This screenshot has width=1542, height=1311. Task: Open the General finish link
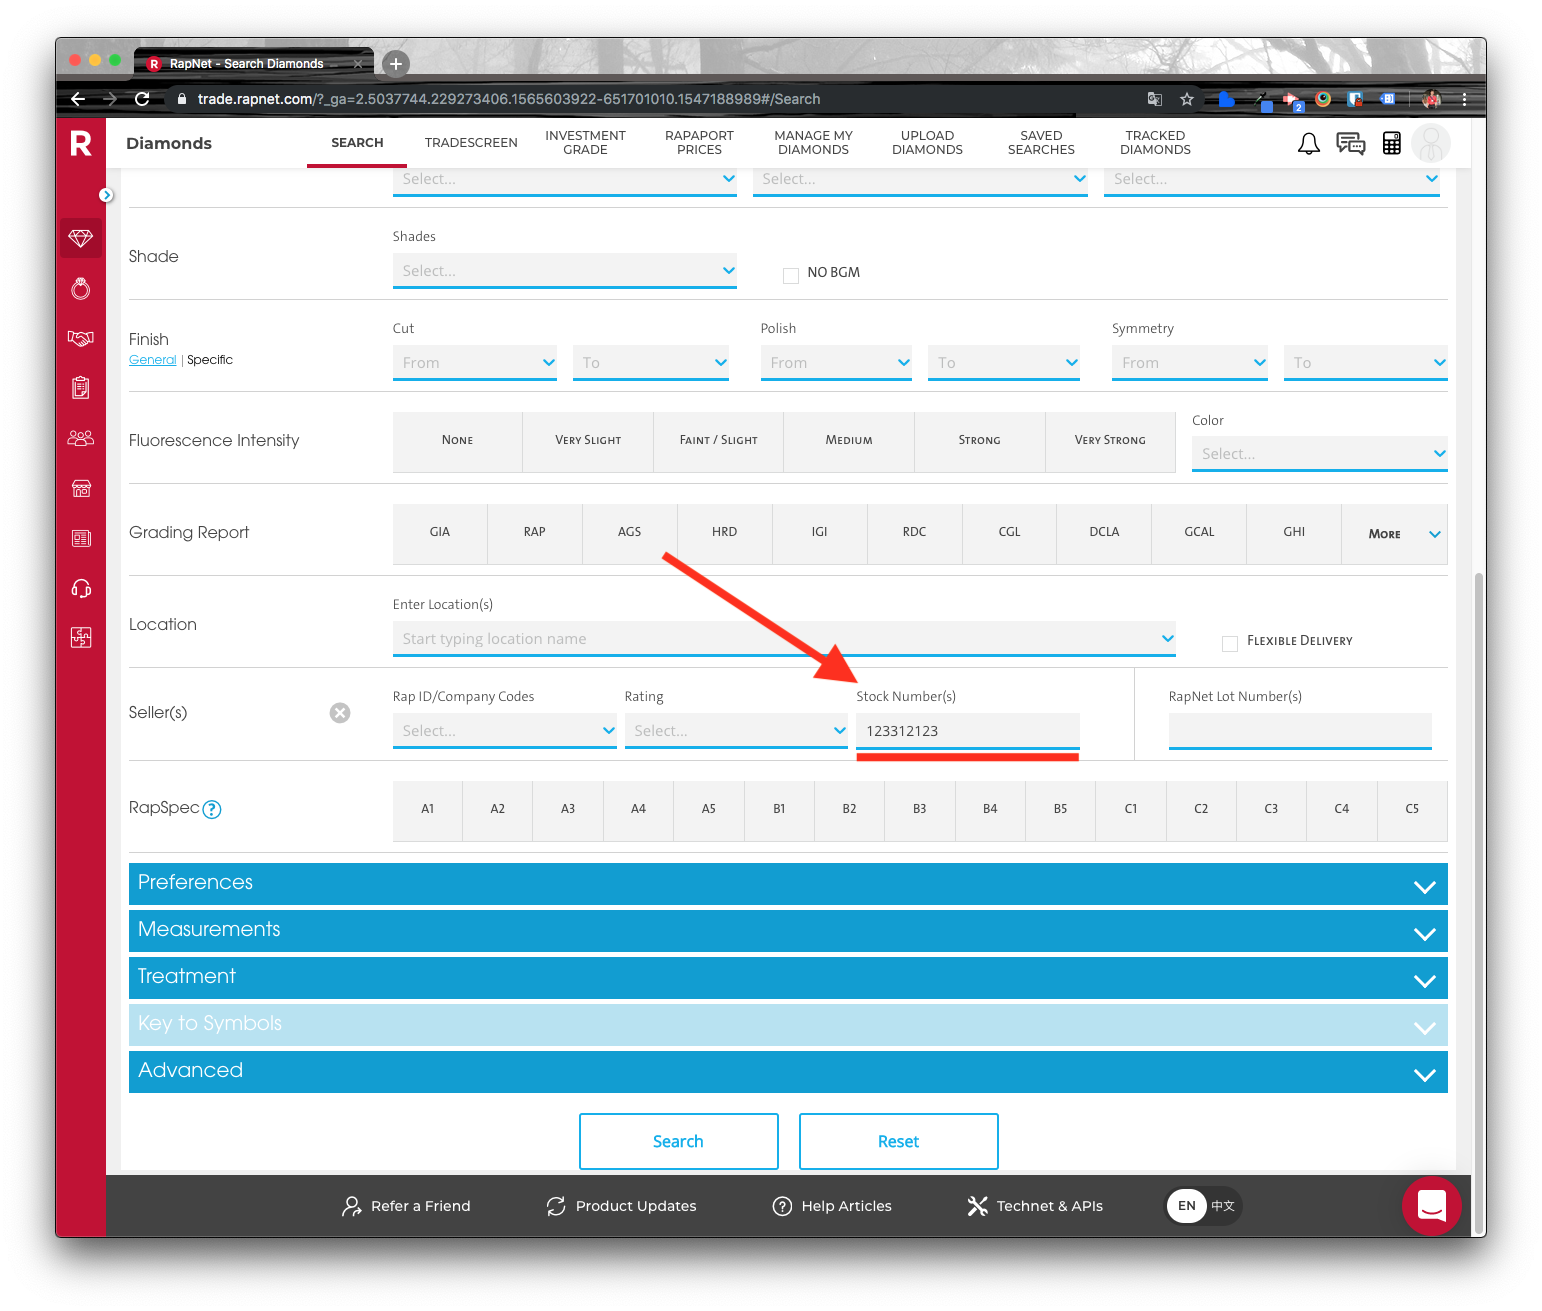point(153,360)
